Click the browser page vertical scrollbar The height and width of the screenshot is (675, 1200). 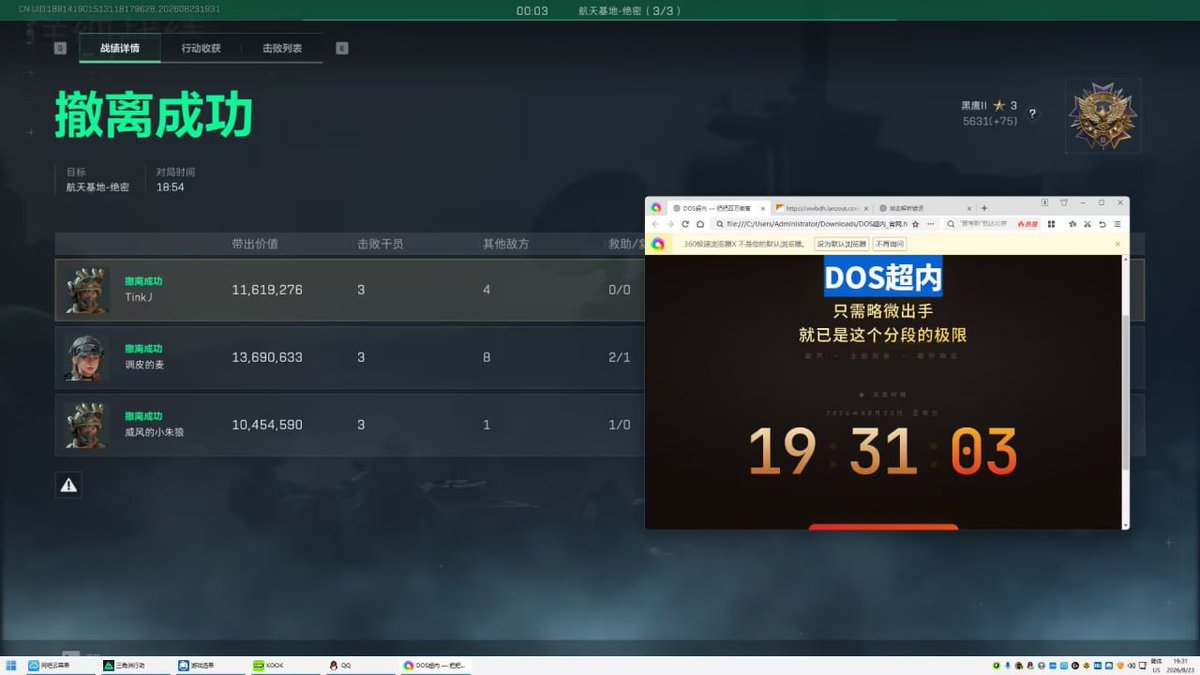pyautogui.click(x=1125, y=392)
